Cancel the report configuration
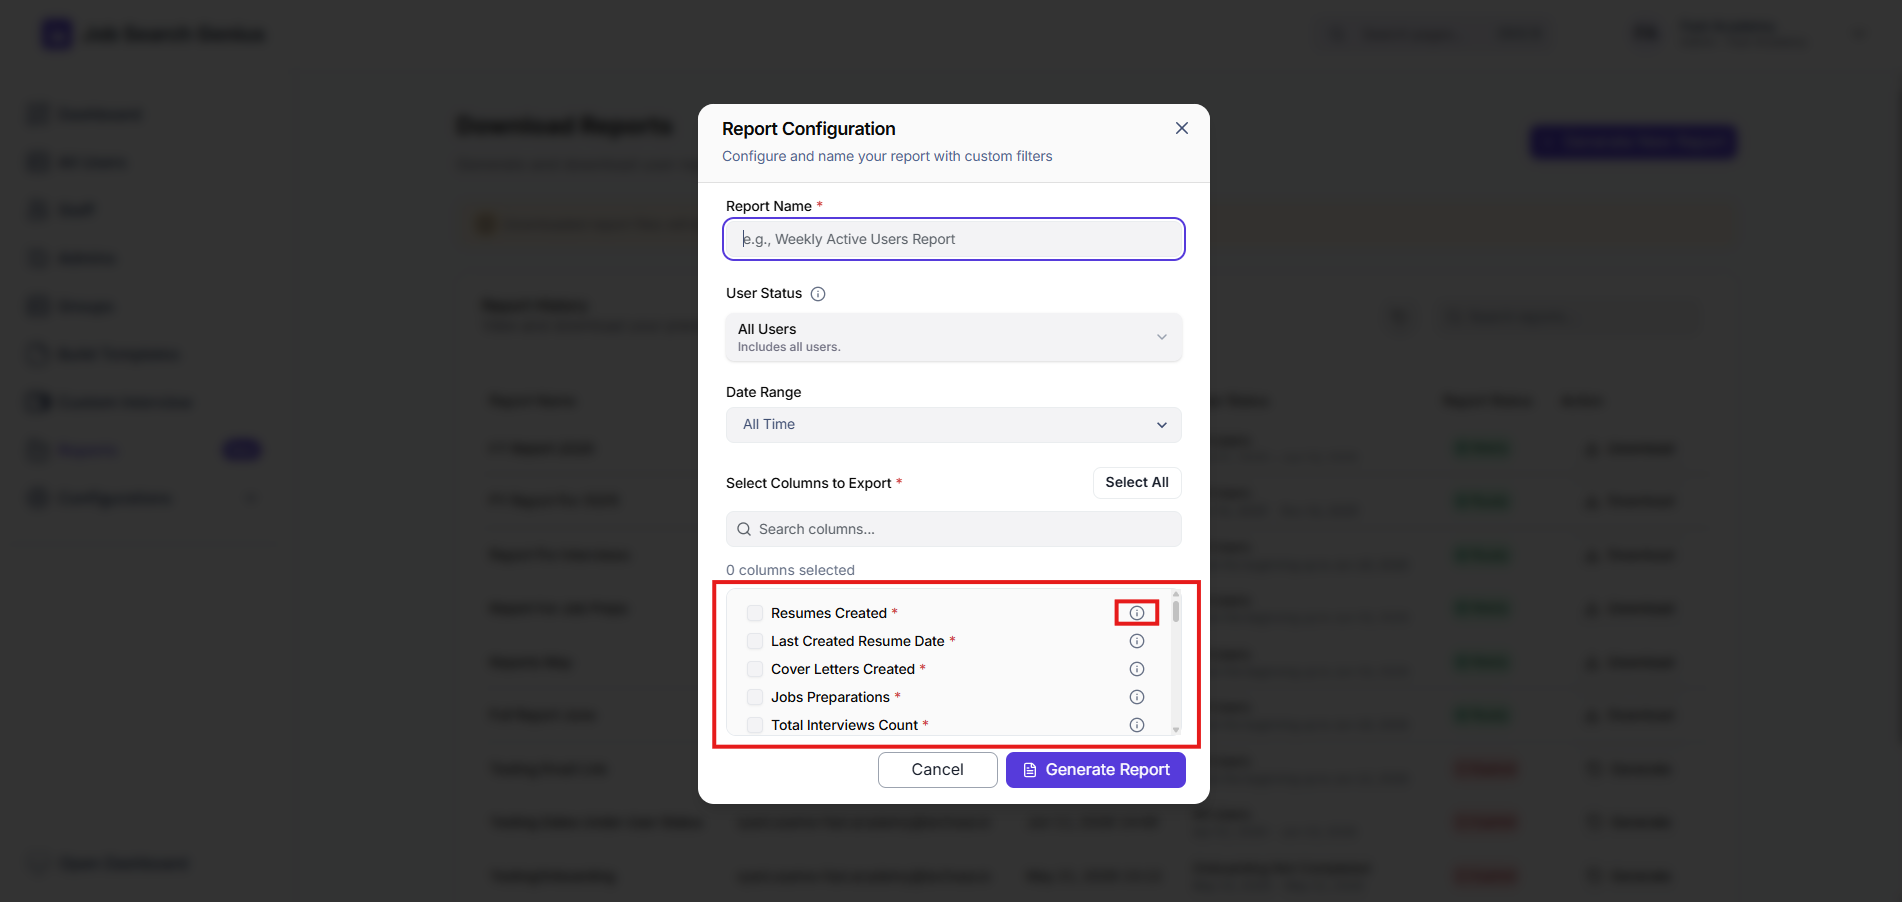This screenshot has height=902, width=1902. click(x=938, y=770)
